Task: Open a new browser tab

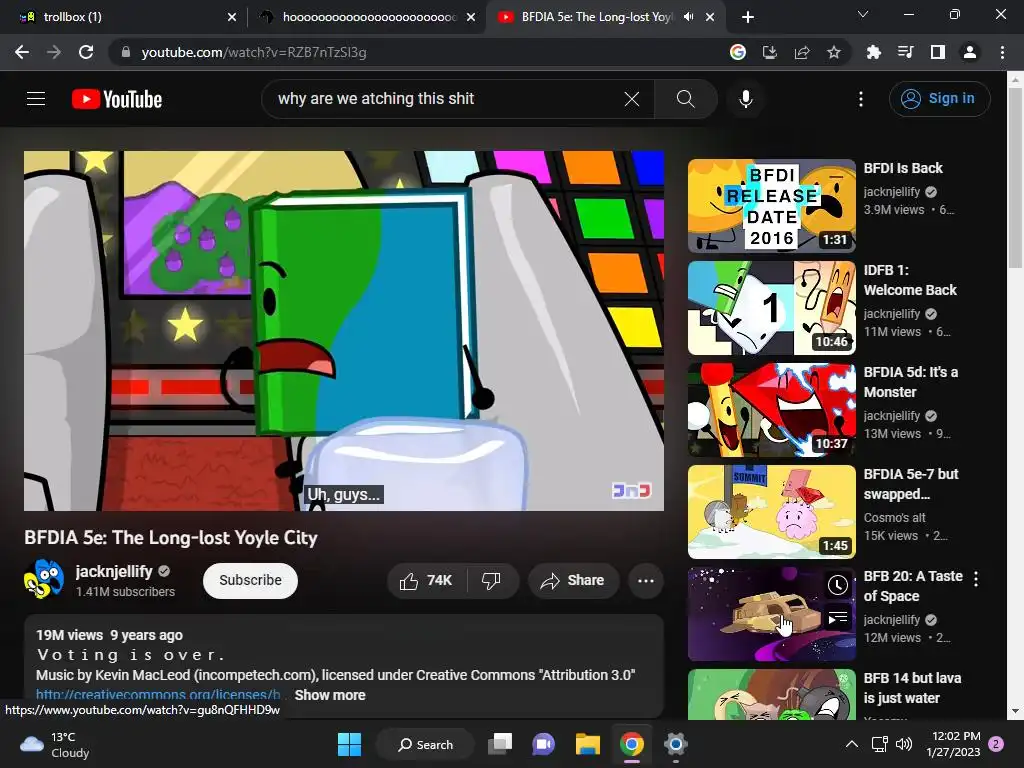Action: click(748, 17)
